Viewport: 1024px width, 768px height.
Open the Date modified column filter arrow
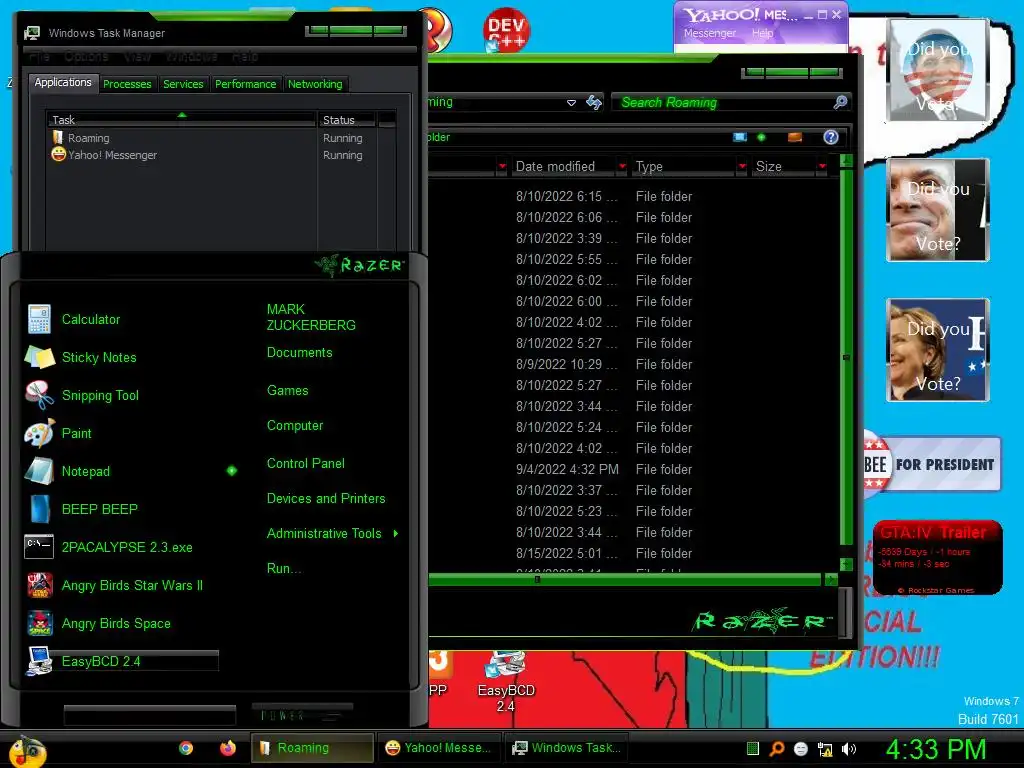point(622,167)
